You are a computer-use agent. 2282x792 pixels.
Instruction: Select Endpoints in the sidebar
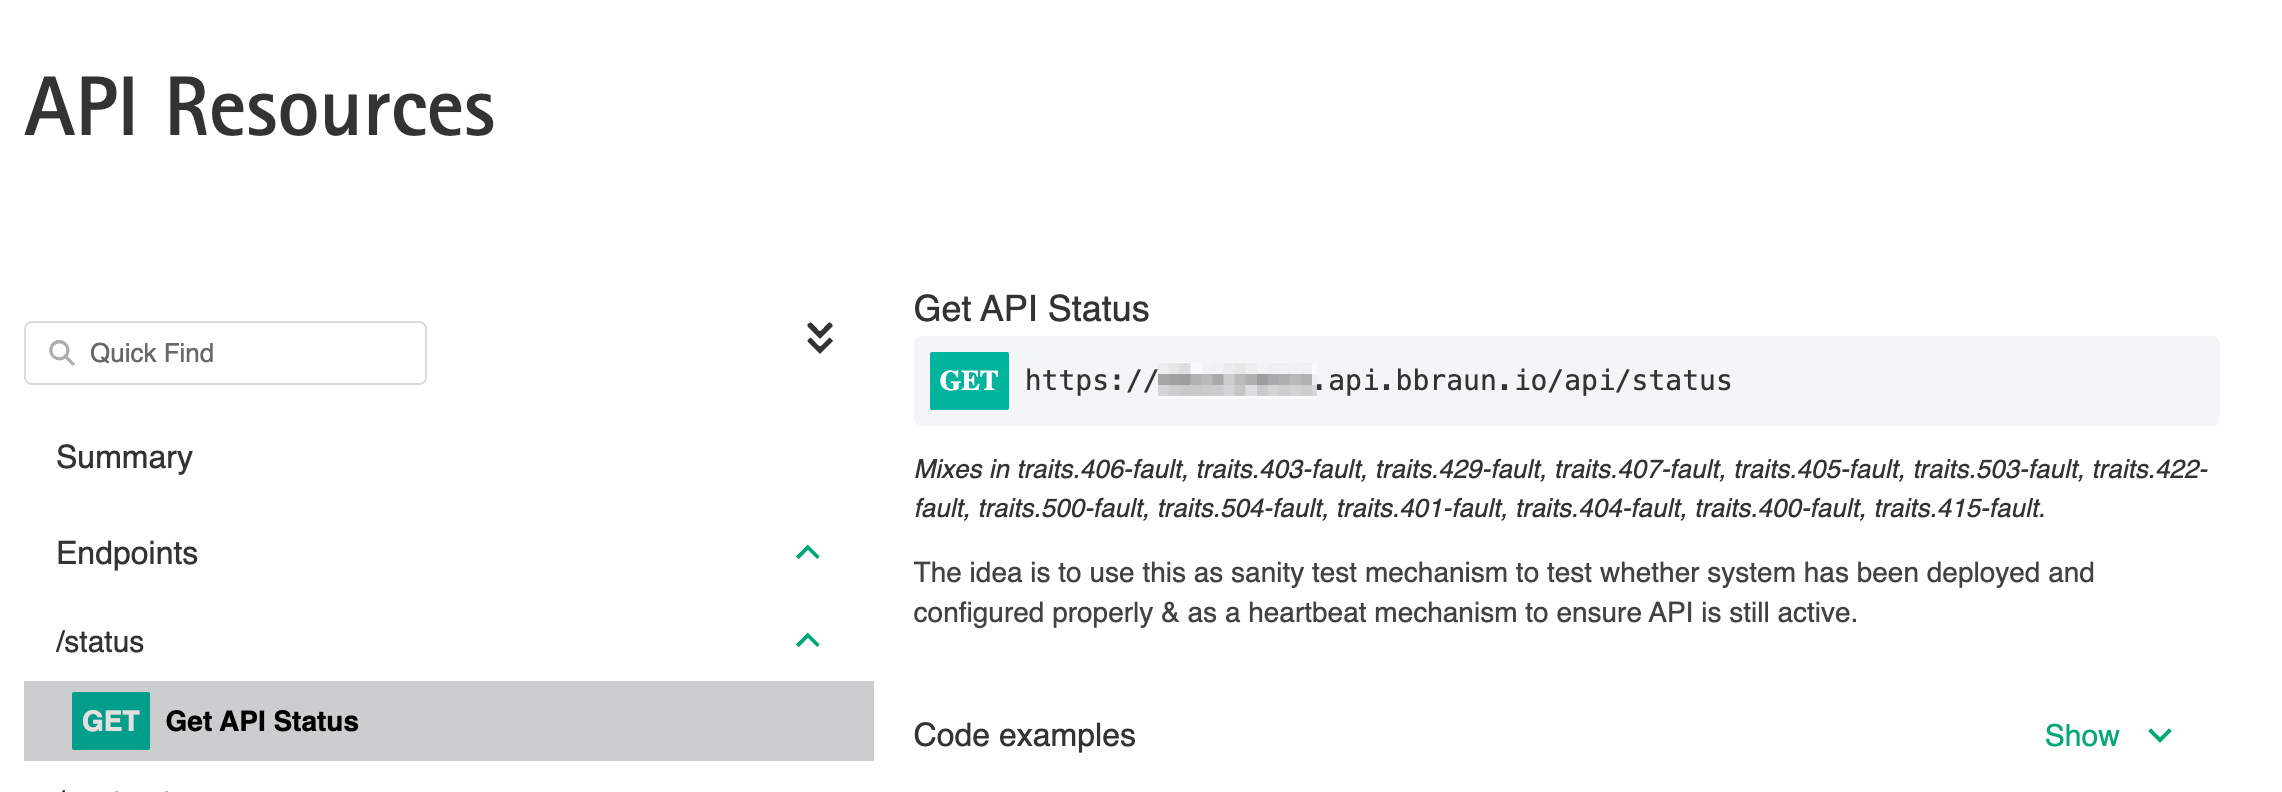click(127, 553)
